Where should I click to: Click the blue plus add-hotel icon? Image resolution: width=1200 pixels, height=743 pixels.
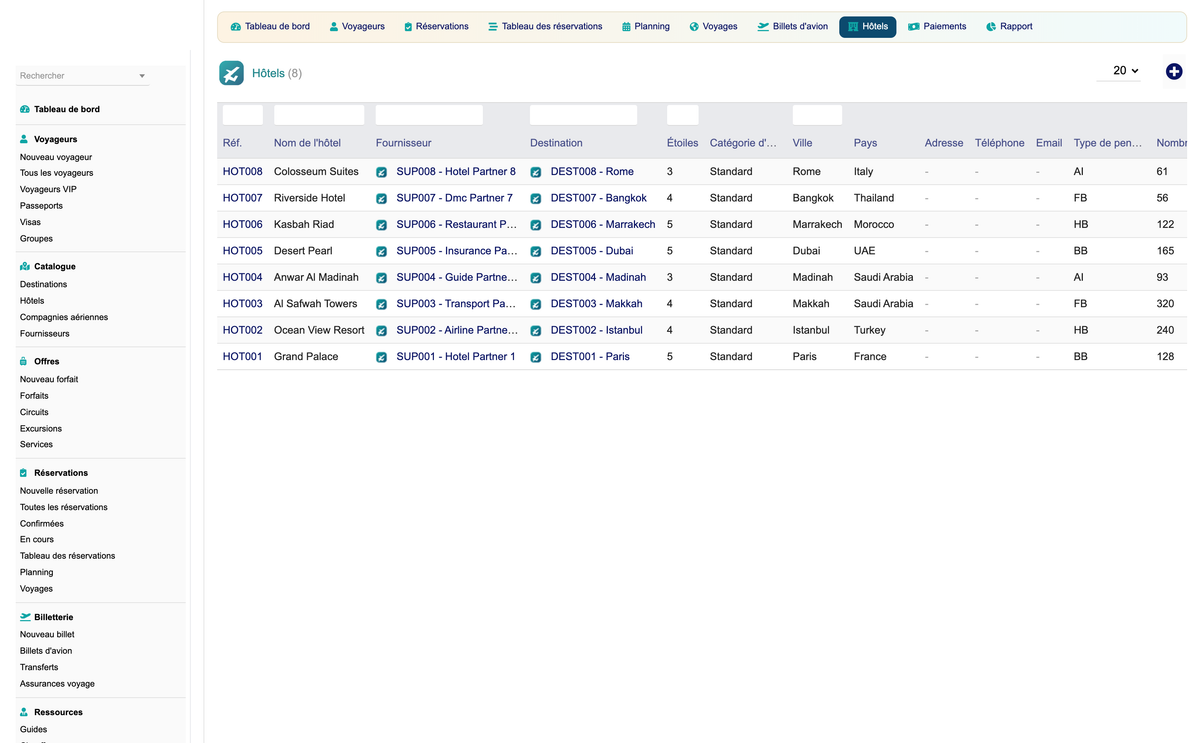coord(1174,71)
